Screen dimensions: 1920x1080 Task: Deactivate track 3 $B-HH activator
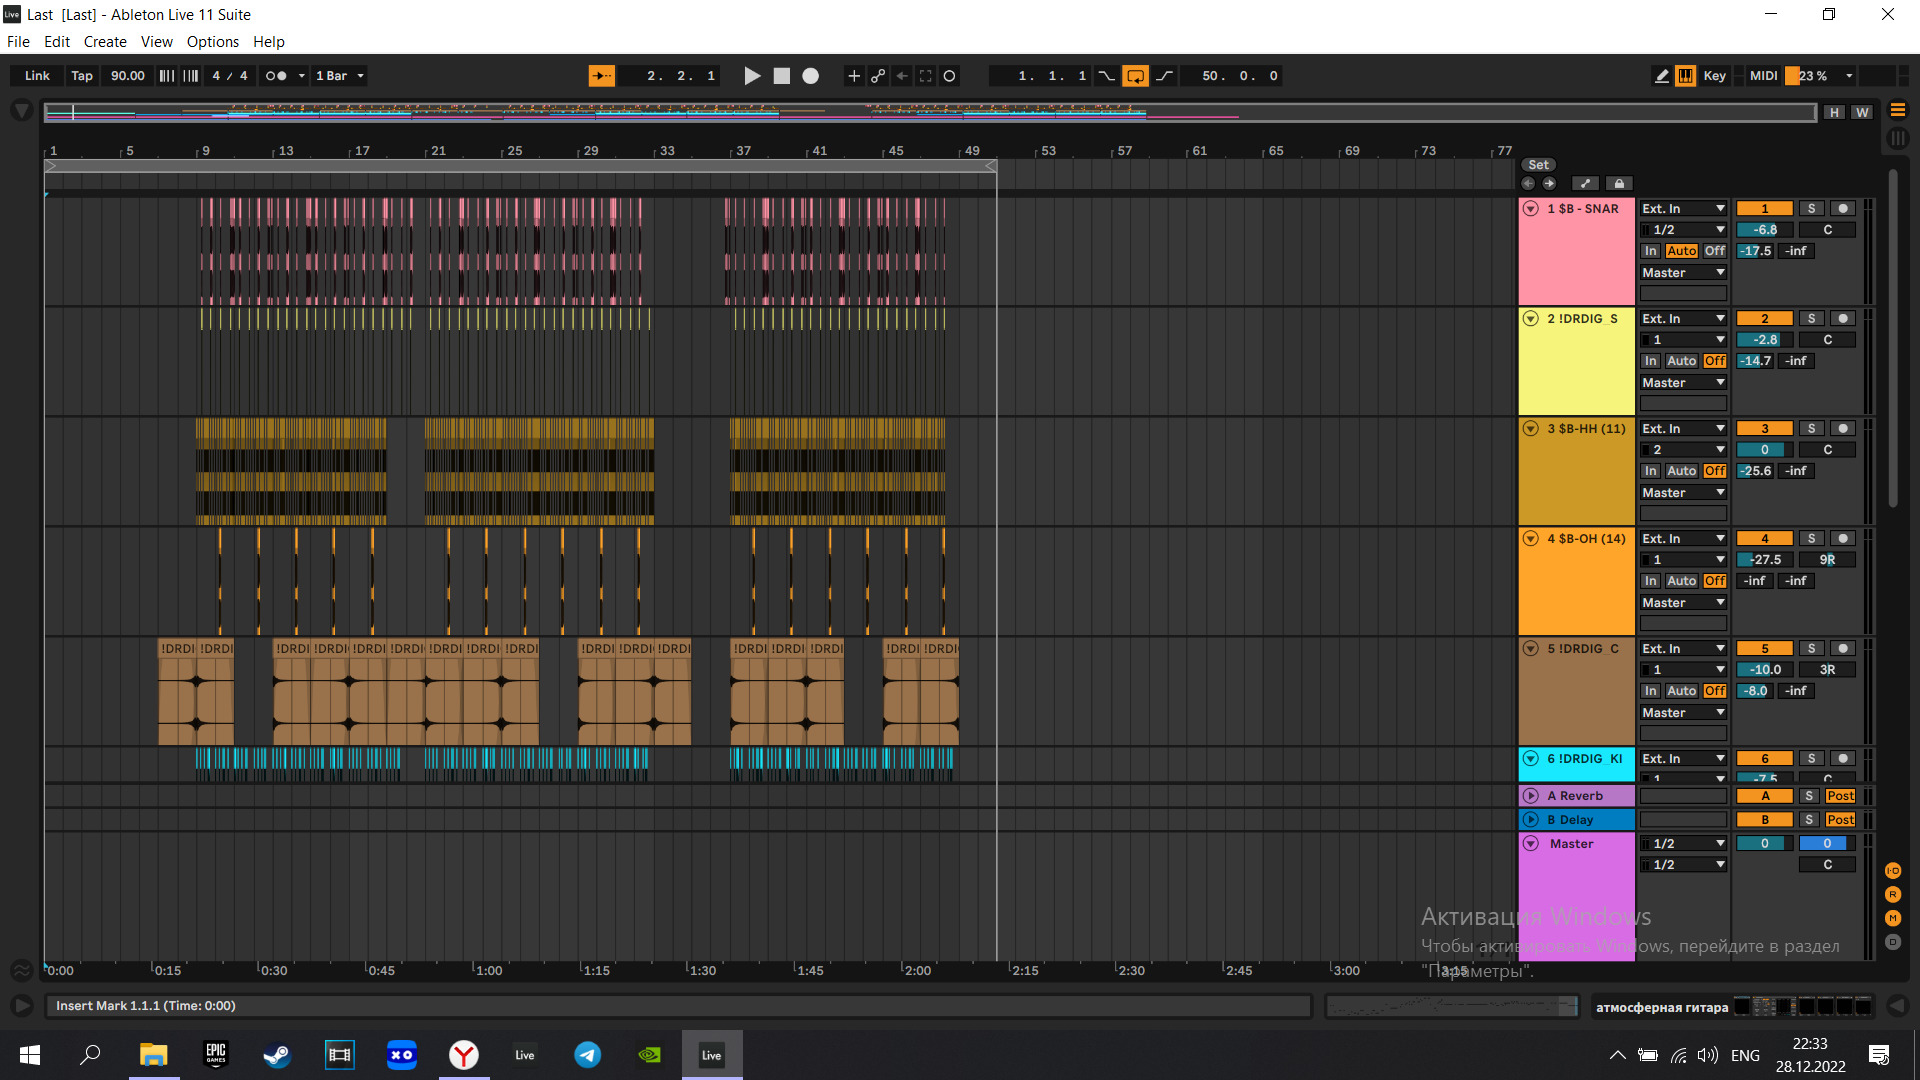click(x=1765, y=429)
